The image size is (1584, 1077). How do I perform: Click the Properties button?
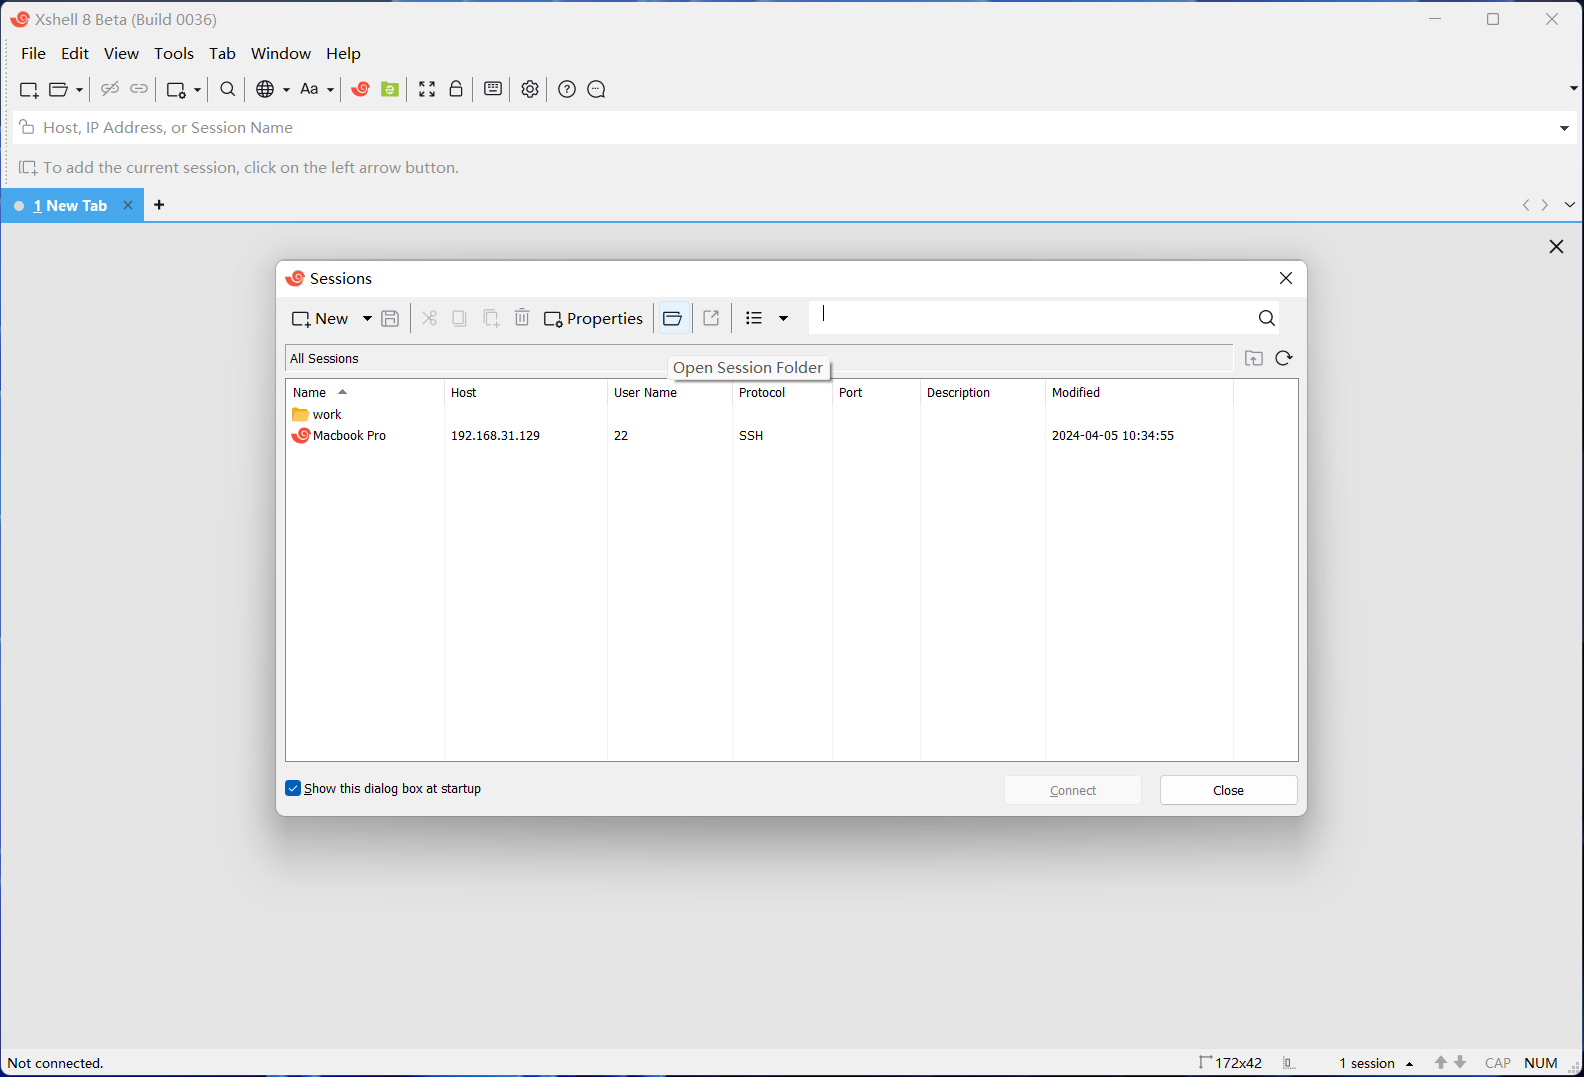click(594, 318)
